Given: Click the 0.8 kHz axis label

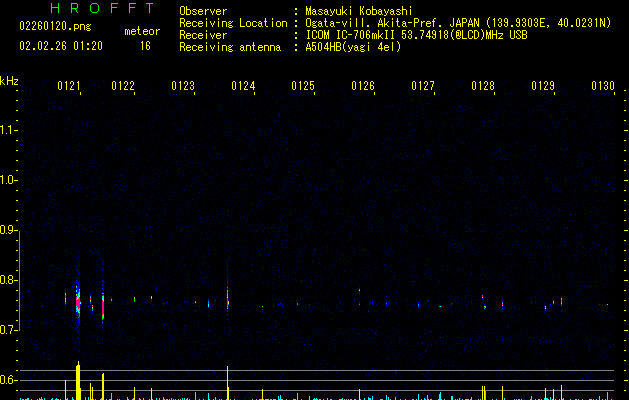Looking at the screenshot, I should click(x=8, y=280).
